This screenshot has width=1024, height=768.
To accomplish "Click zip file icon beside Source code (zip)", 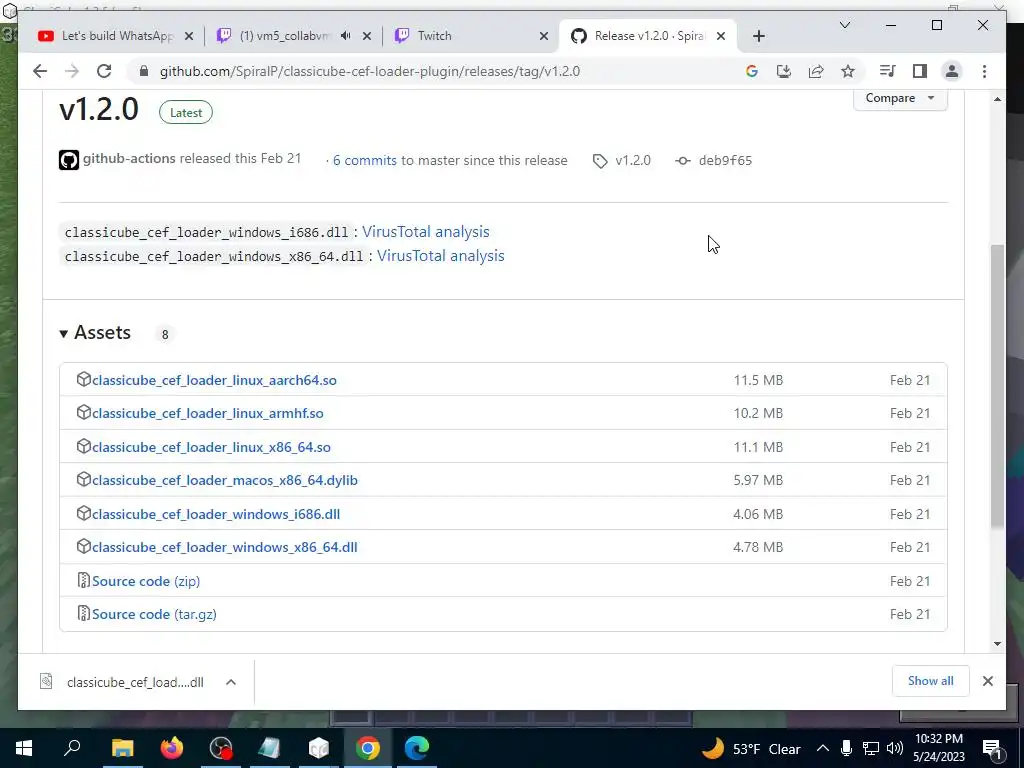I will tap(84, 580).
